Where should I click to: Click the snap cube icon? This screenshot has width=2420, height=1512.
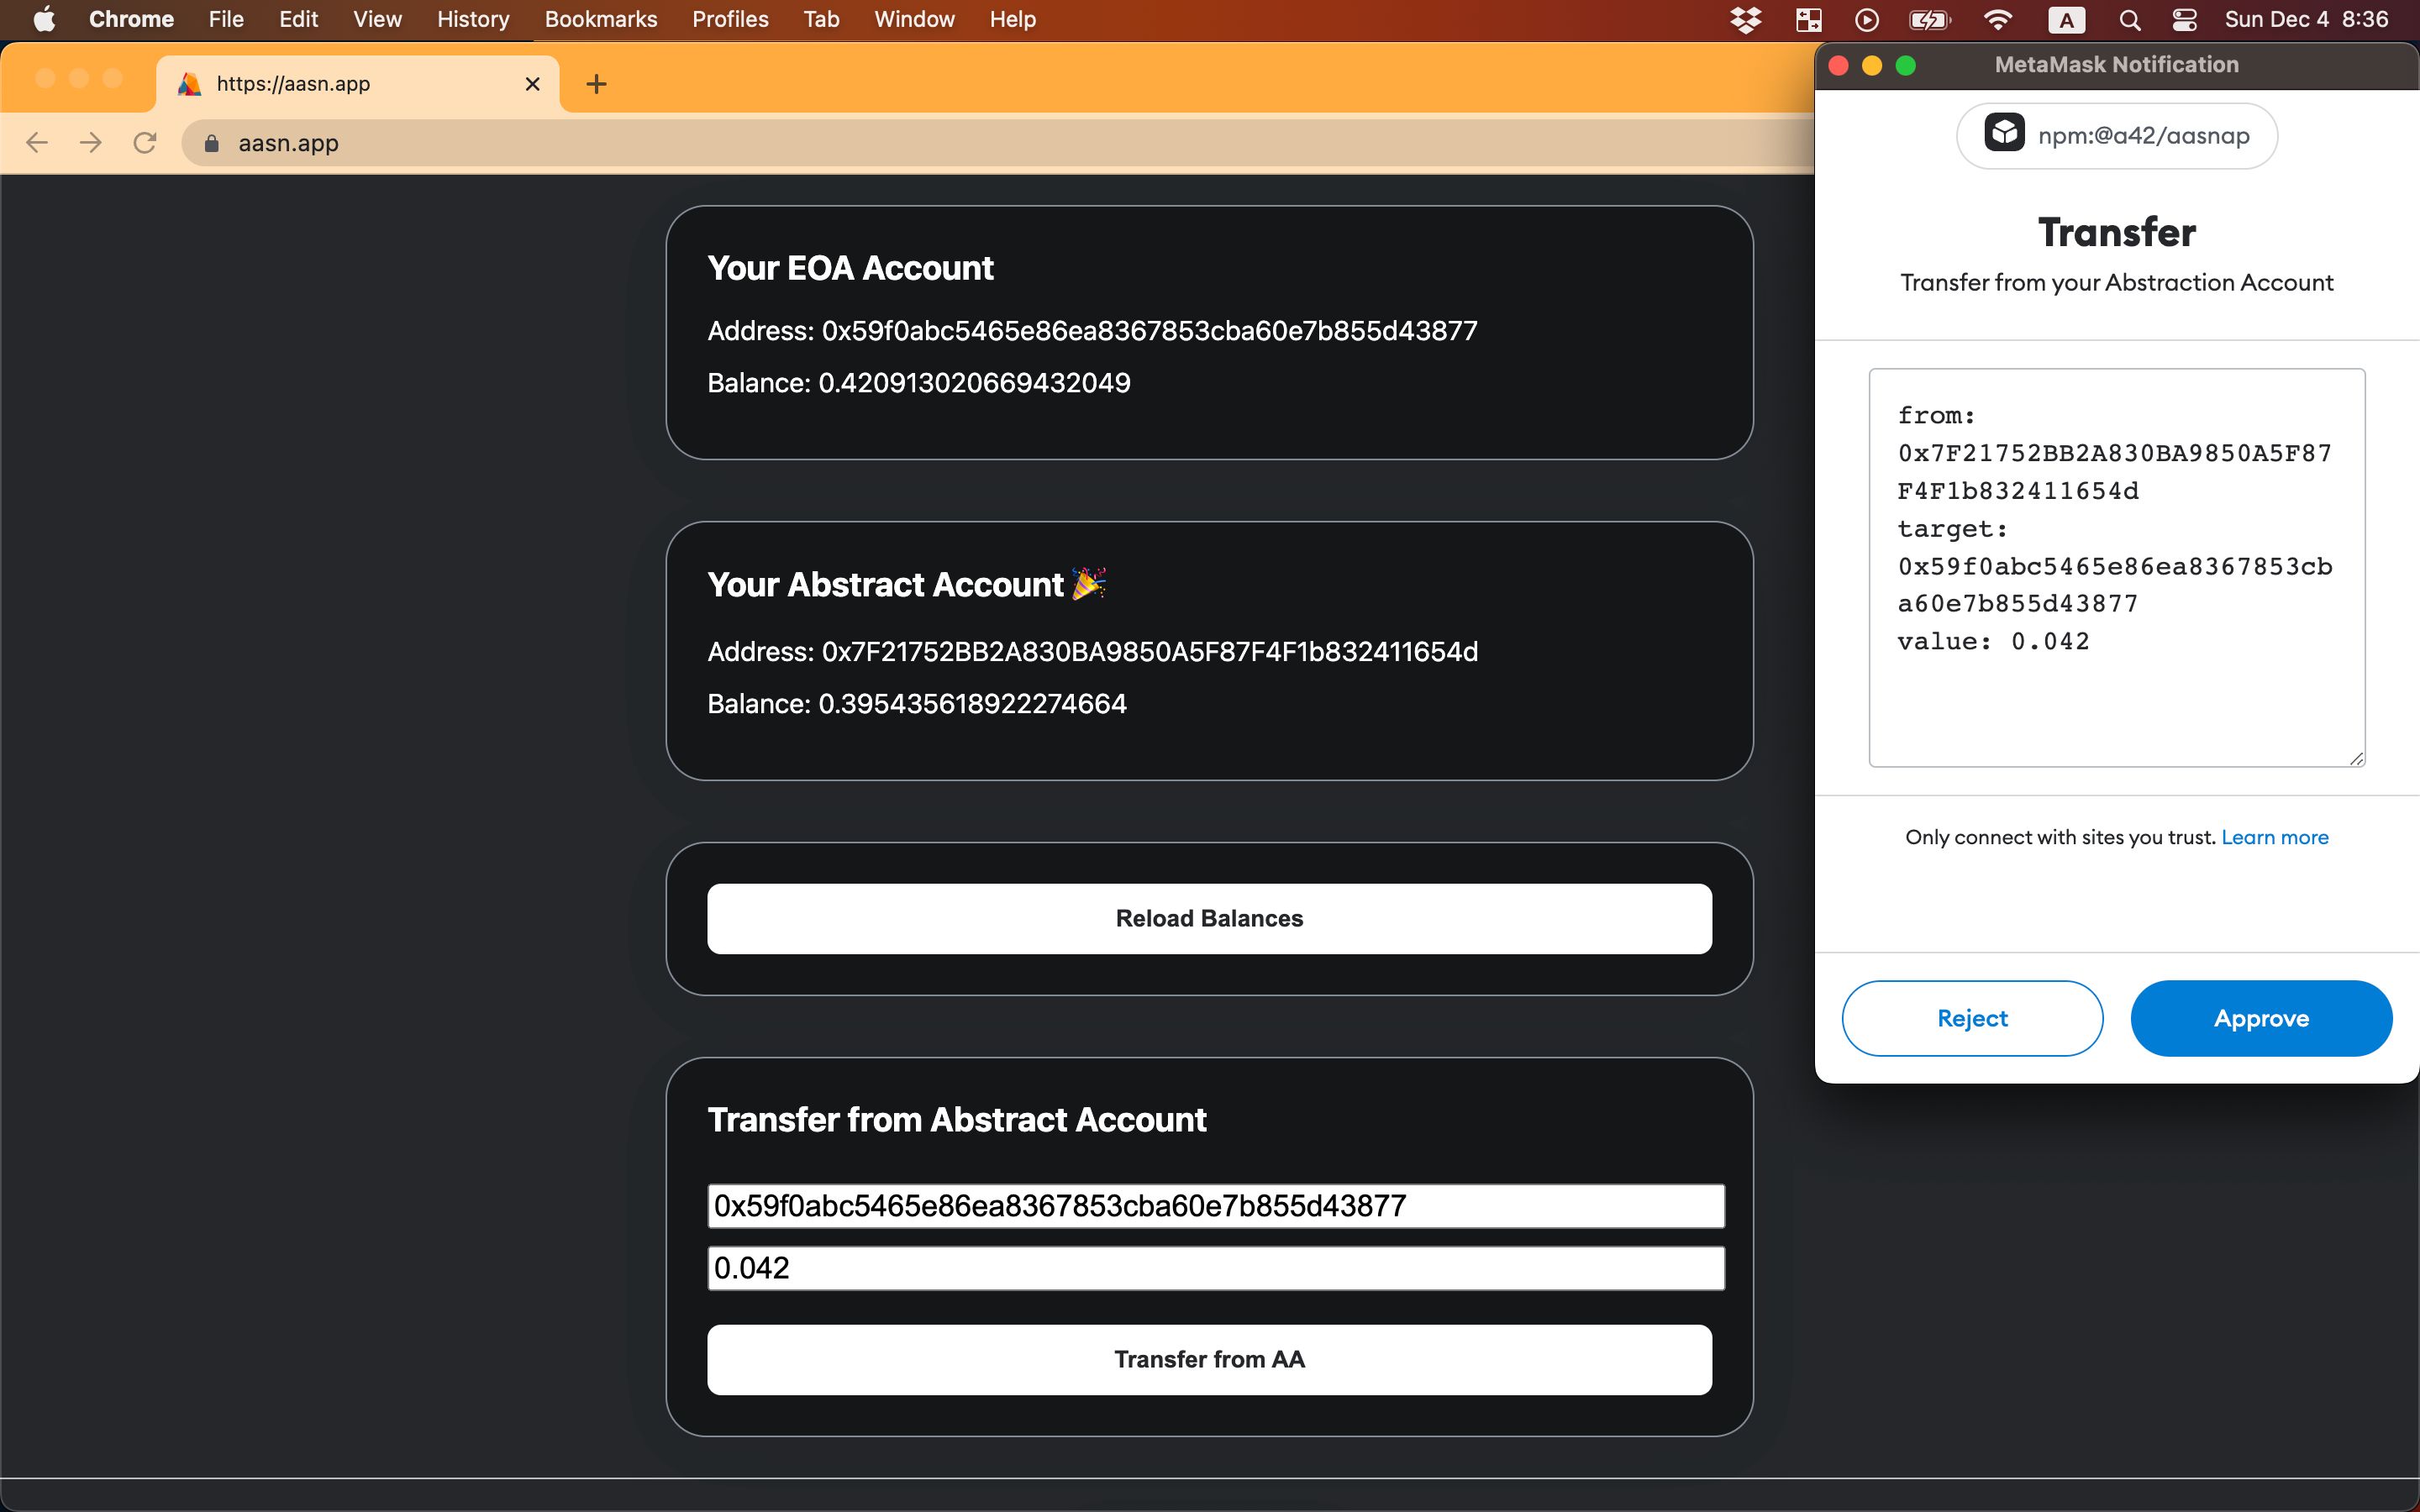[2004, 133]
